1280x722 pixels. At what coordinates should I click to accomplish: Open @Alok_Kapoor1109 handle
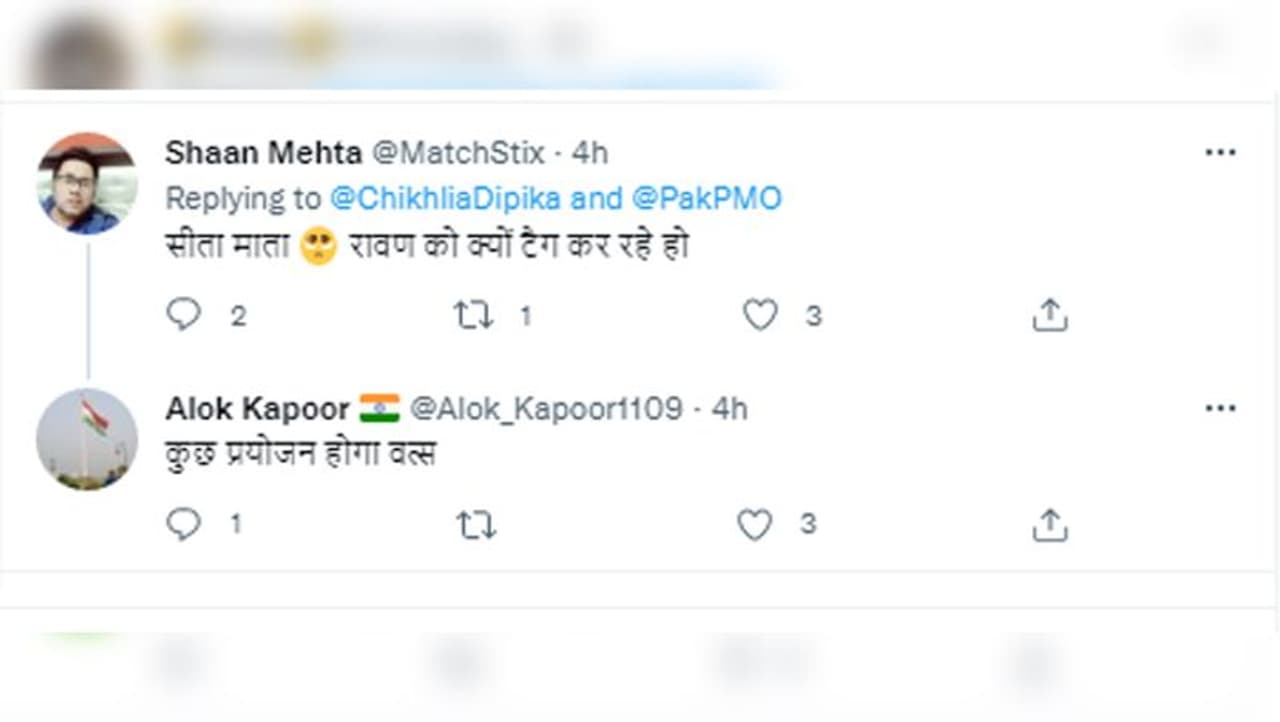coord(547,409)
